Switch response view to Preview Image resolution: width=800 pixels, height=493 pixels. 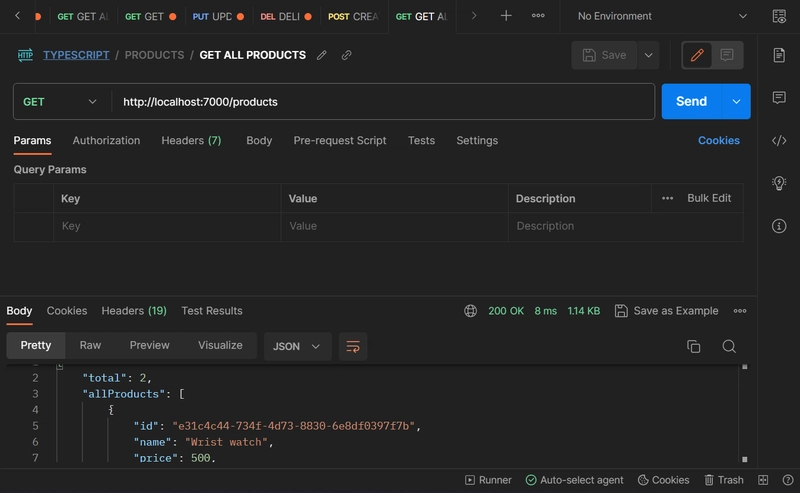(149, 346)
